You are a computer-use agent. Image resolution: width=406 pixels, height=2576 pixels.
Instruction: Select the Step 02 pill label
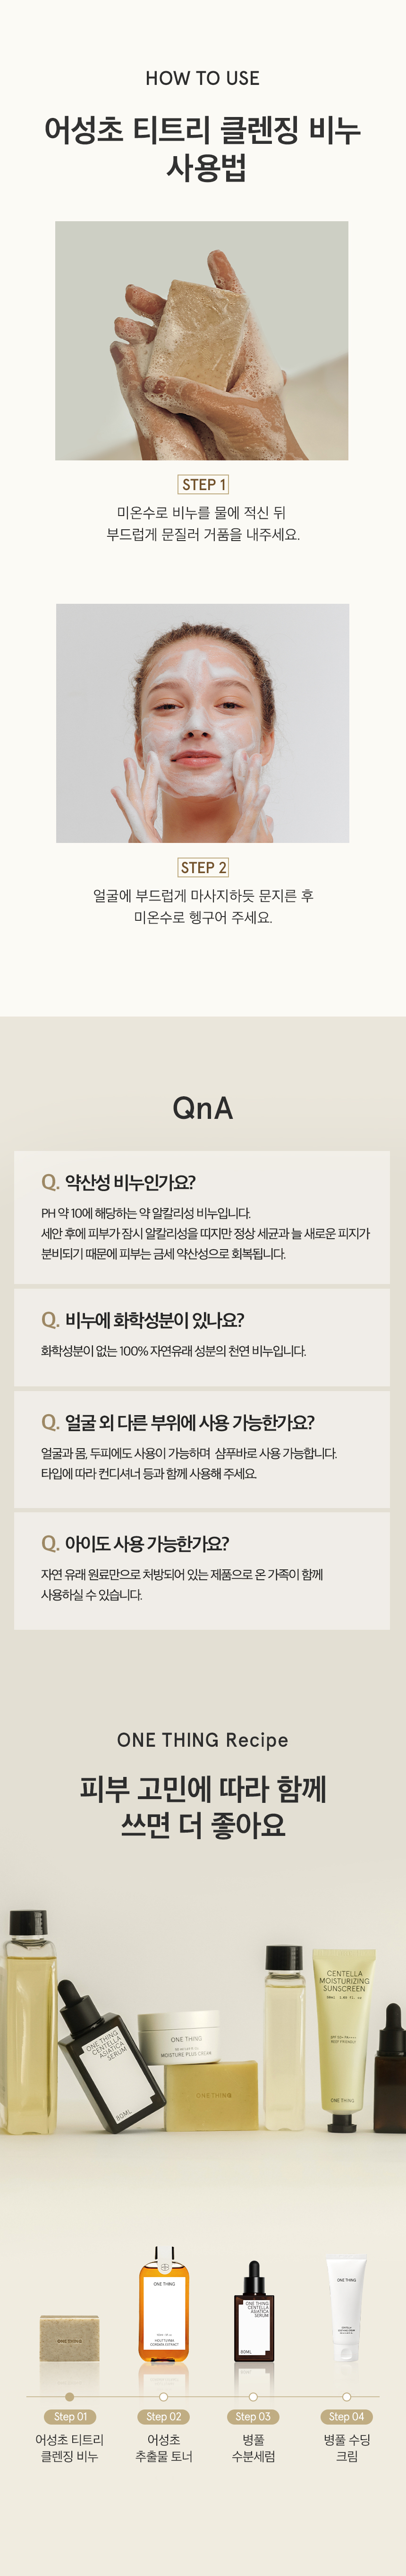(x=163, y=2416)
